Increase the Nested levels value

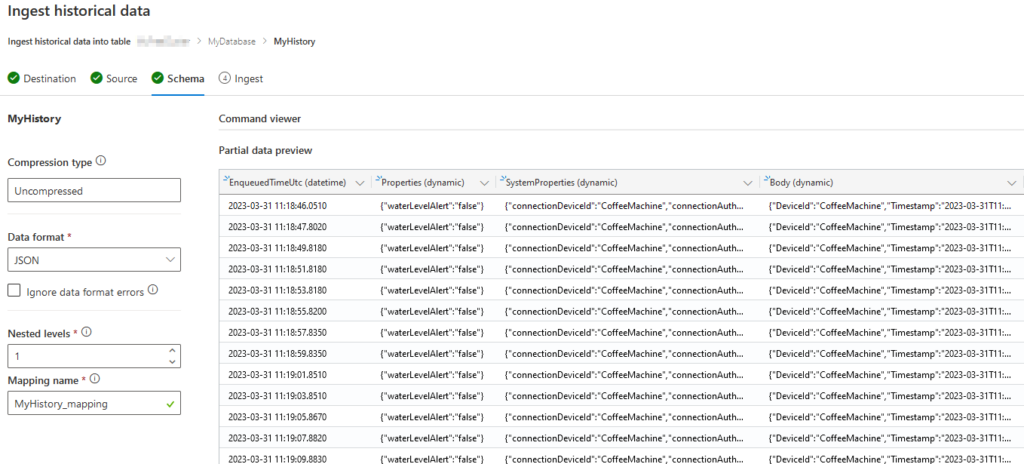tap(173, 350)
